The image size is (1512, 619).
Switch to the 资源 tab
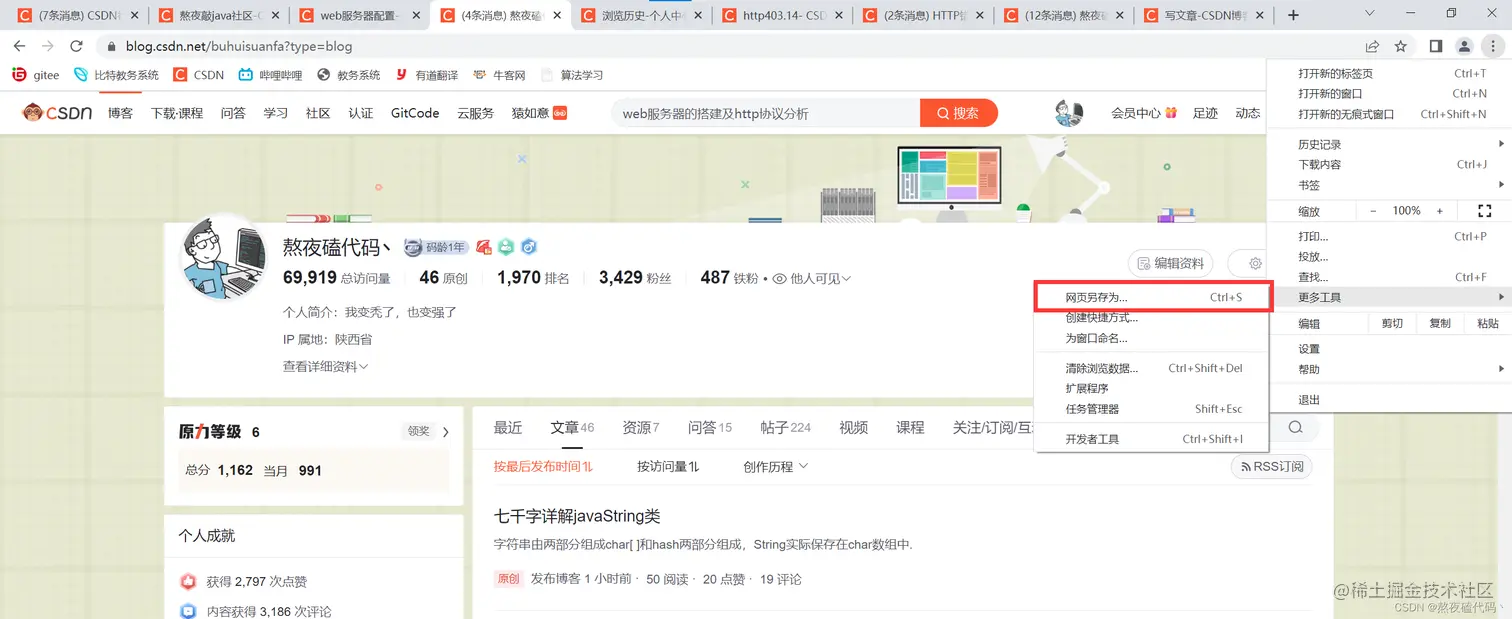[x=638, y=426]
